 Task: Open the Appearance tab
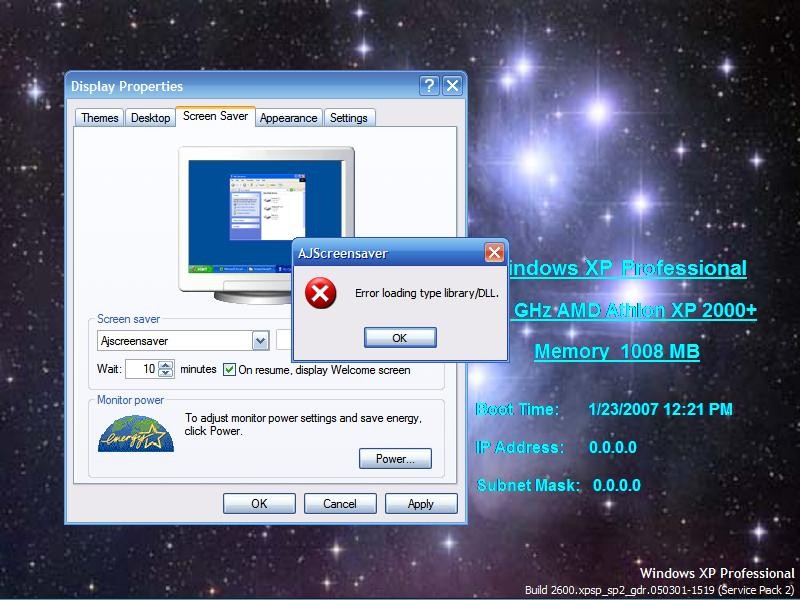tap(288, 118)
